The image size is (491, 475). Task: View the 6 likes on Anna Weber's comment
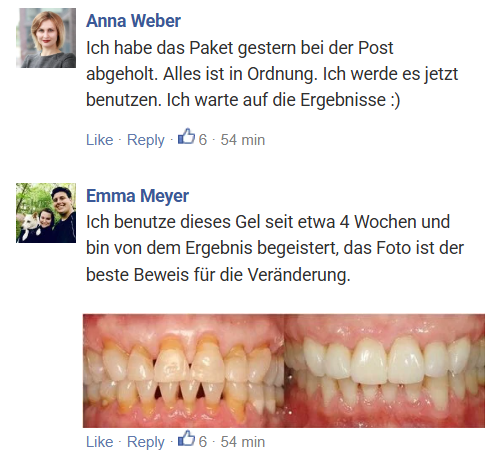203,140
